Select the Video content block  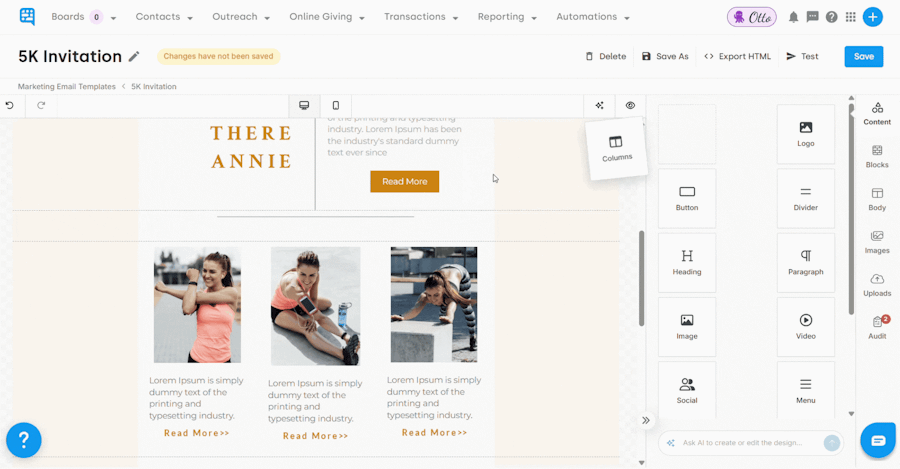pyautogui.click(x=805, y=327)
